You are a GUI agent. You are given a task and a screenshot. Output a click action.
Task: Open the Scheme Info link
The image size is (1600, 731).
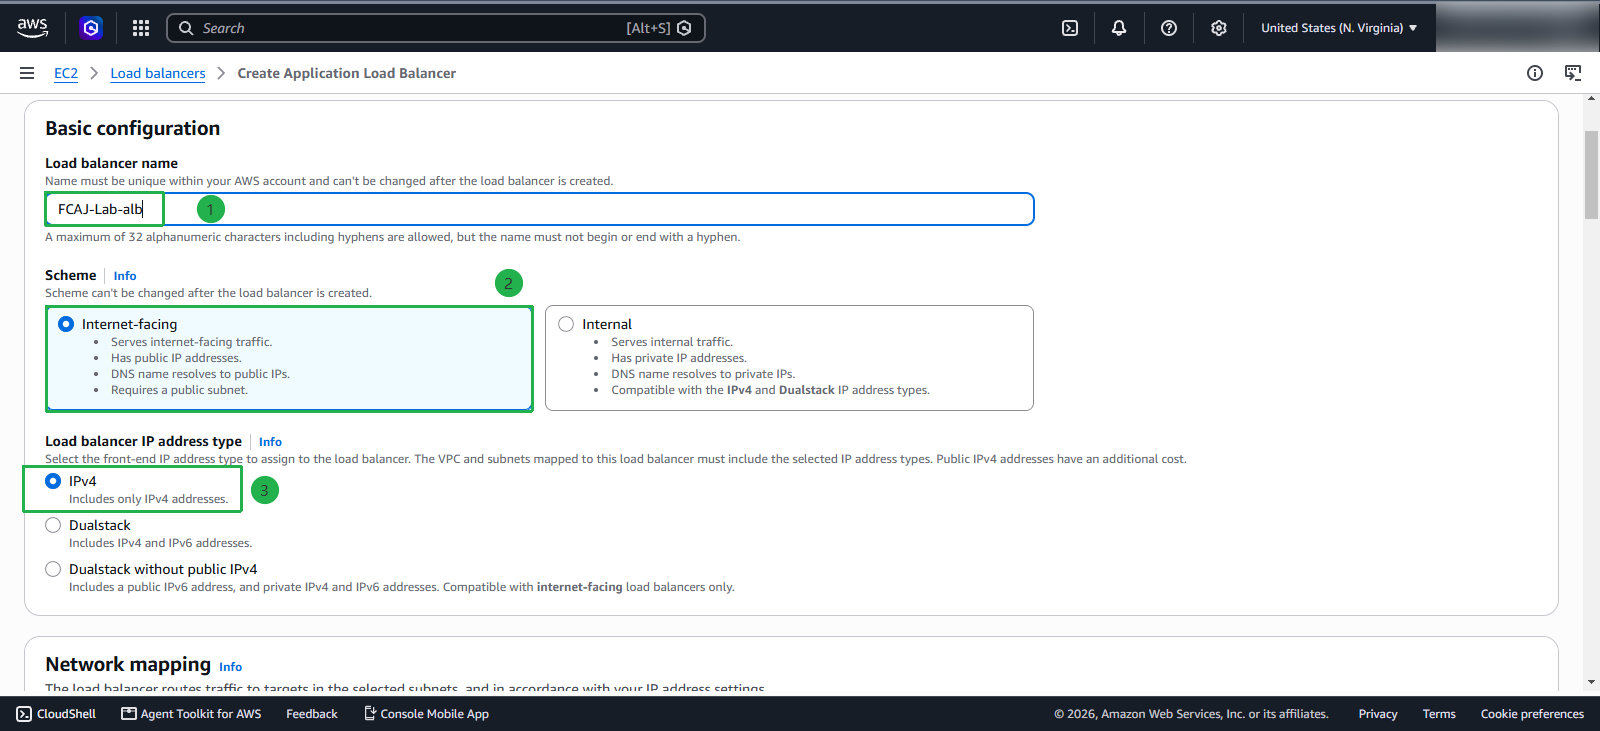click(x=125, y=276)
